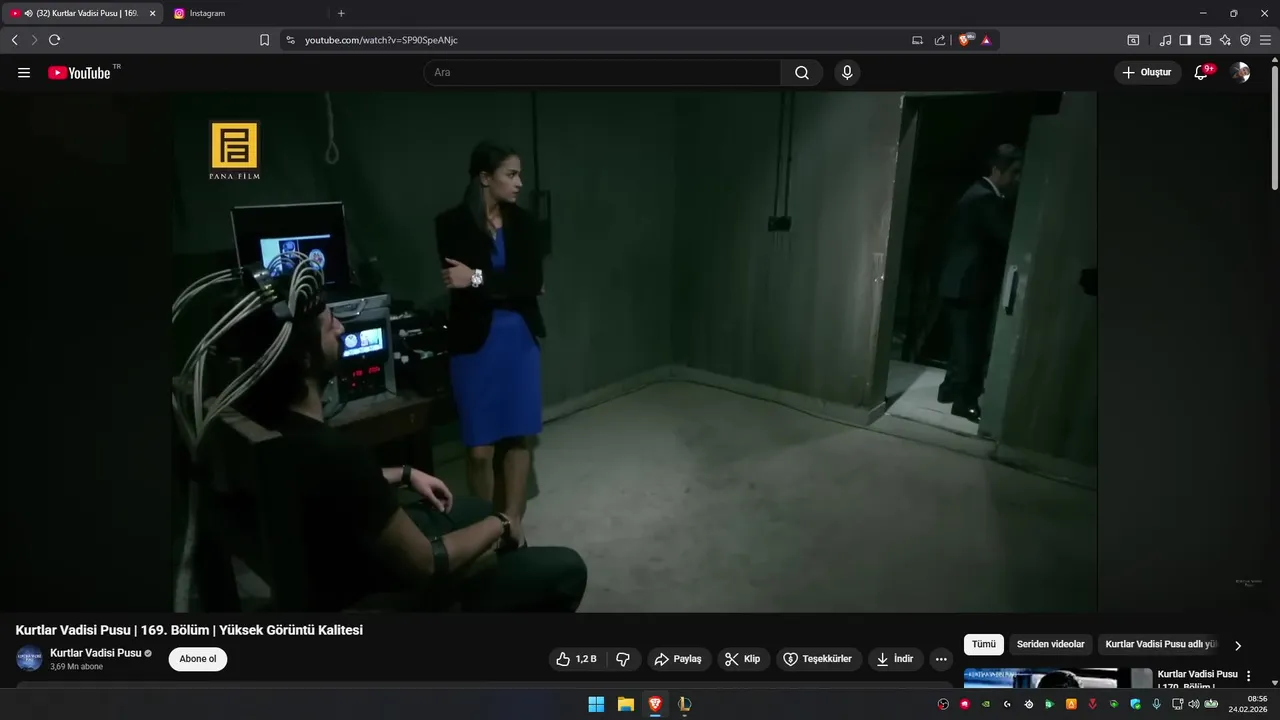Open Leo AI assistant icon
The width and height of the screenshot is (1280, 720).
click(1225, 40)
